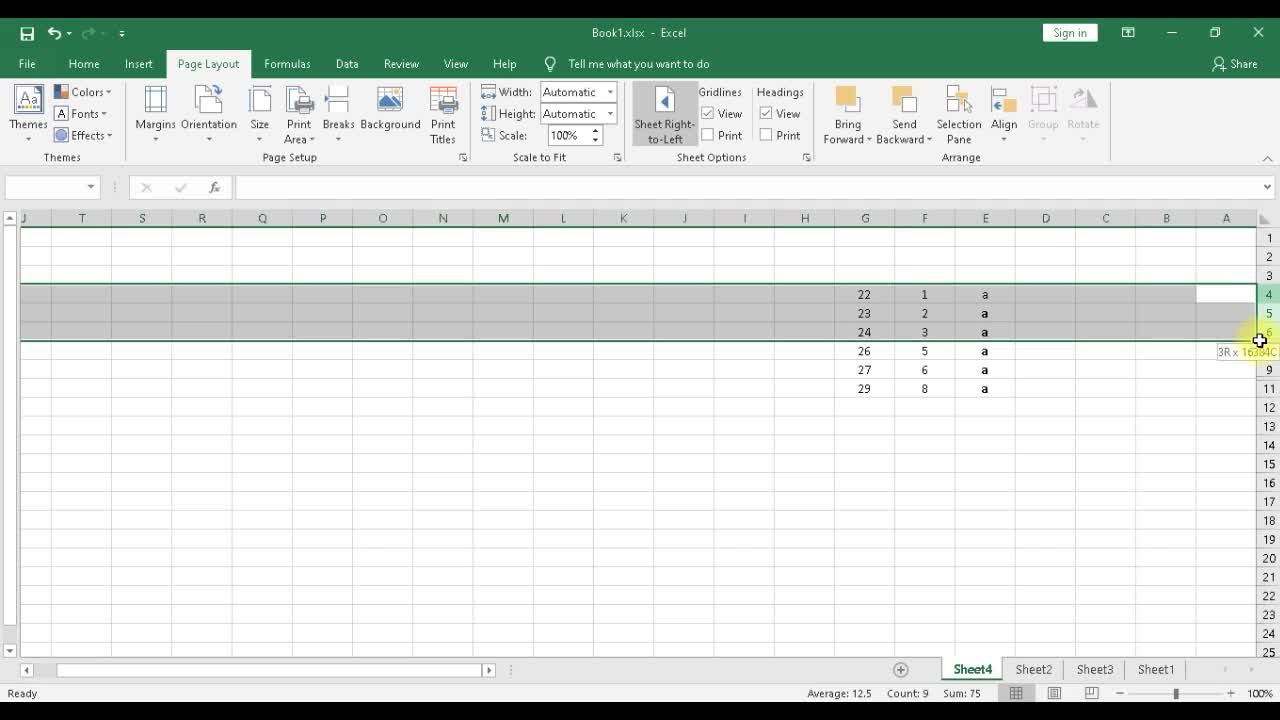Adjust the zoom slider in the status bar
Screen dimensions: 1280x720
point(1176,694)
